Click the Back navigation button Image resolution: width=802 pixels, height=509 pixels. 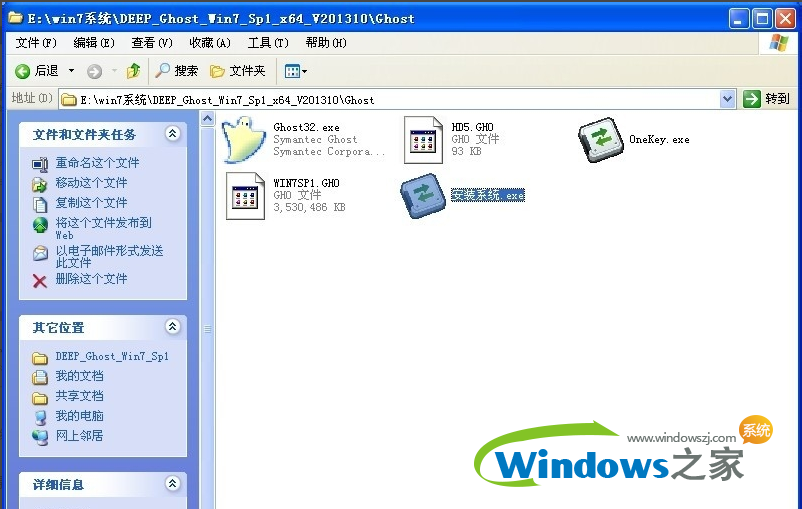[x=38, y=71]
